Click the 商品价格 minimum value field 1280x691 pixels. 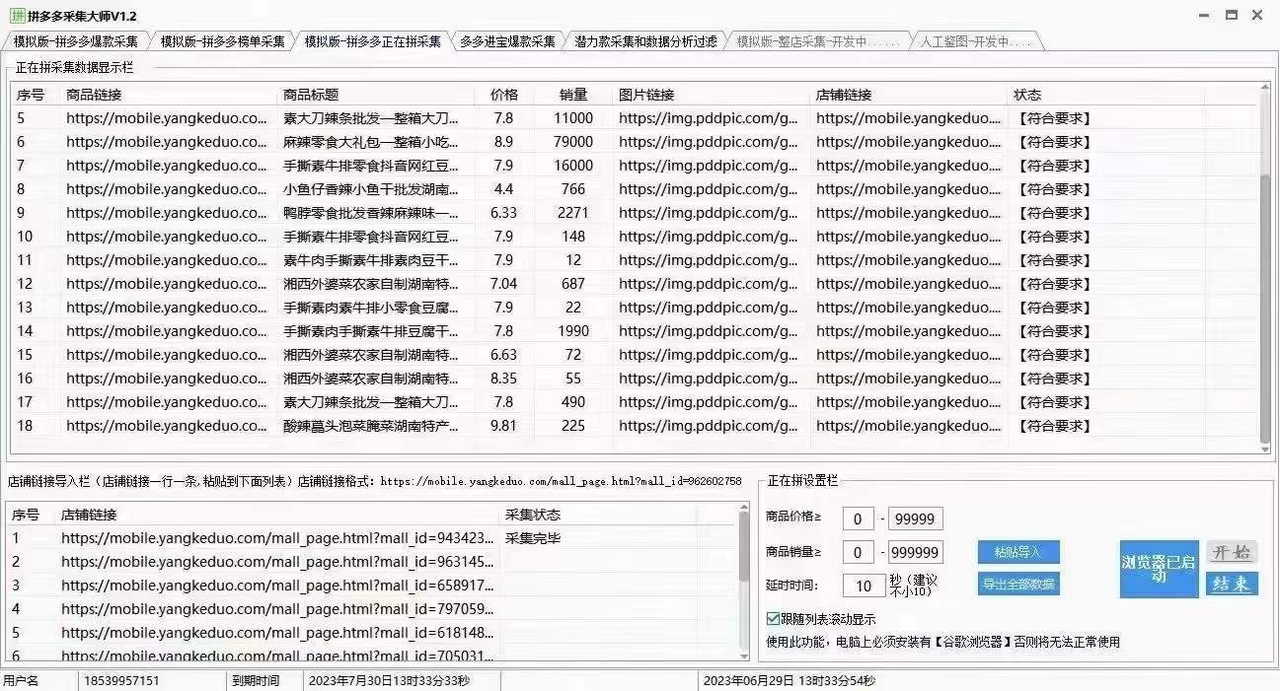(x=858, y=519)
